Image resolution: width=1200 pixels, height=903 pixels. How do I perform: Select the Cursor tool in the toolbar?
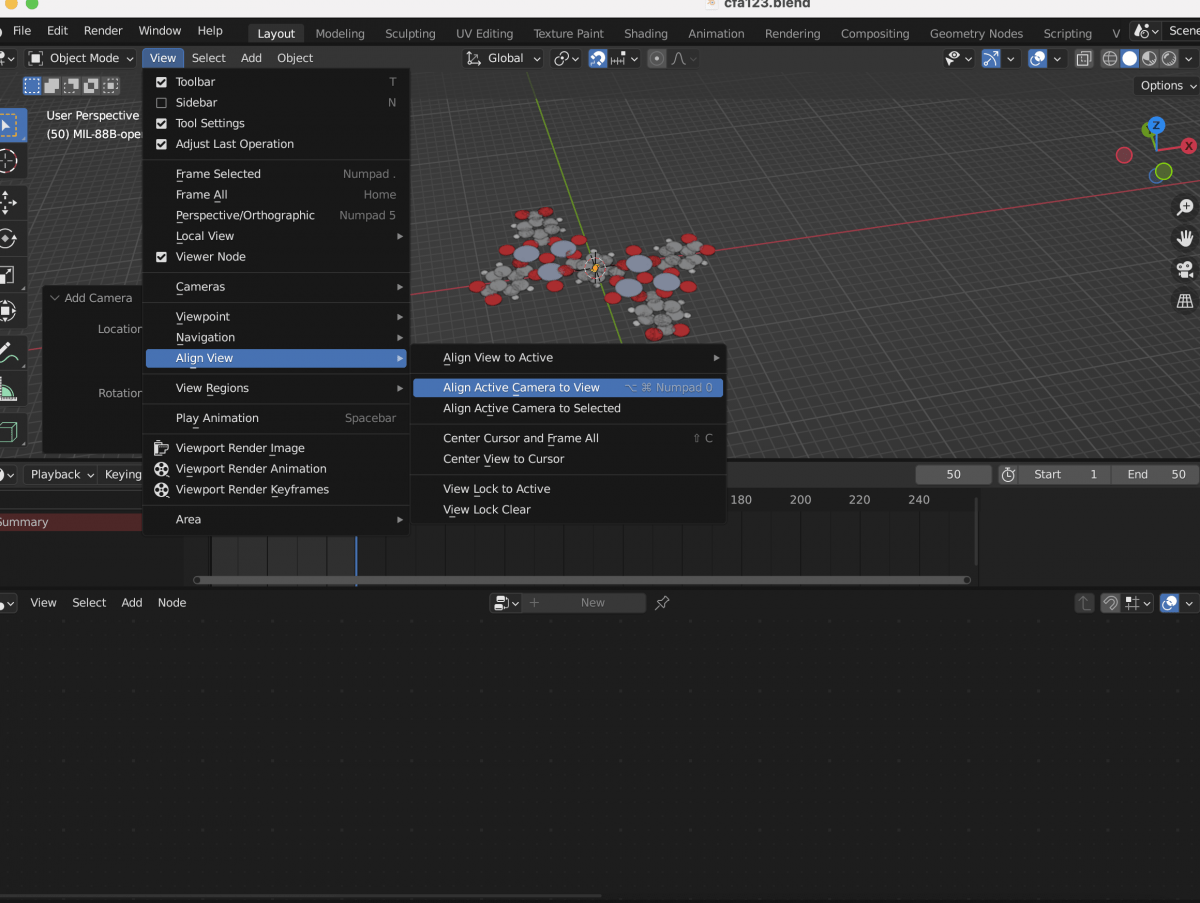click(7, 161)
